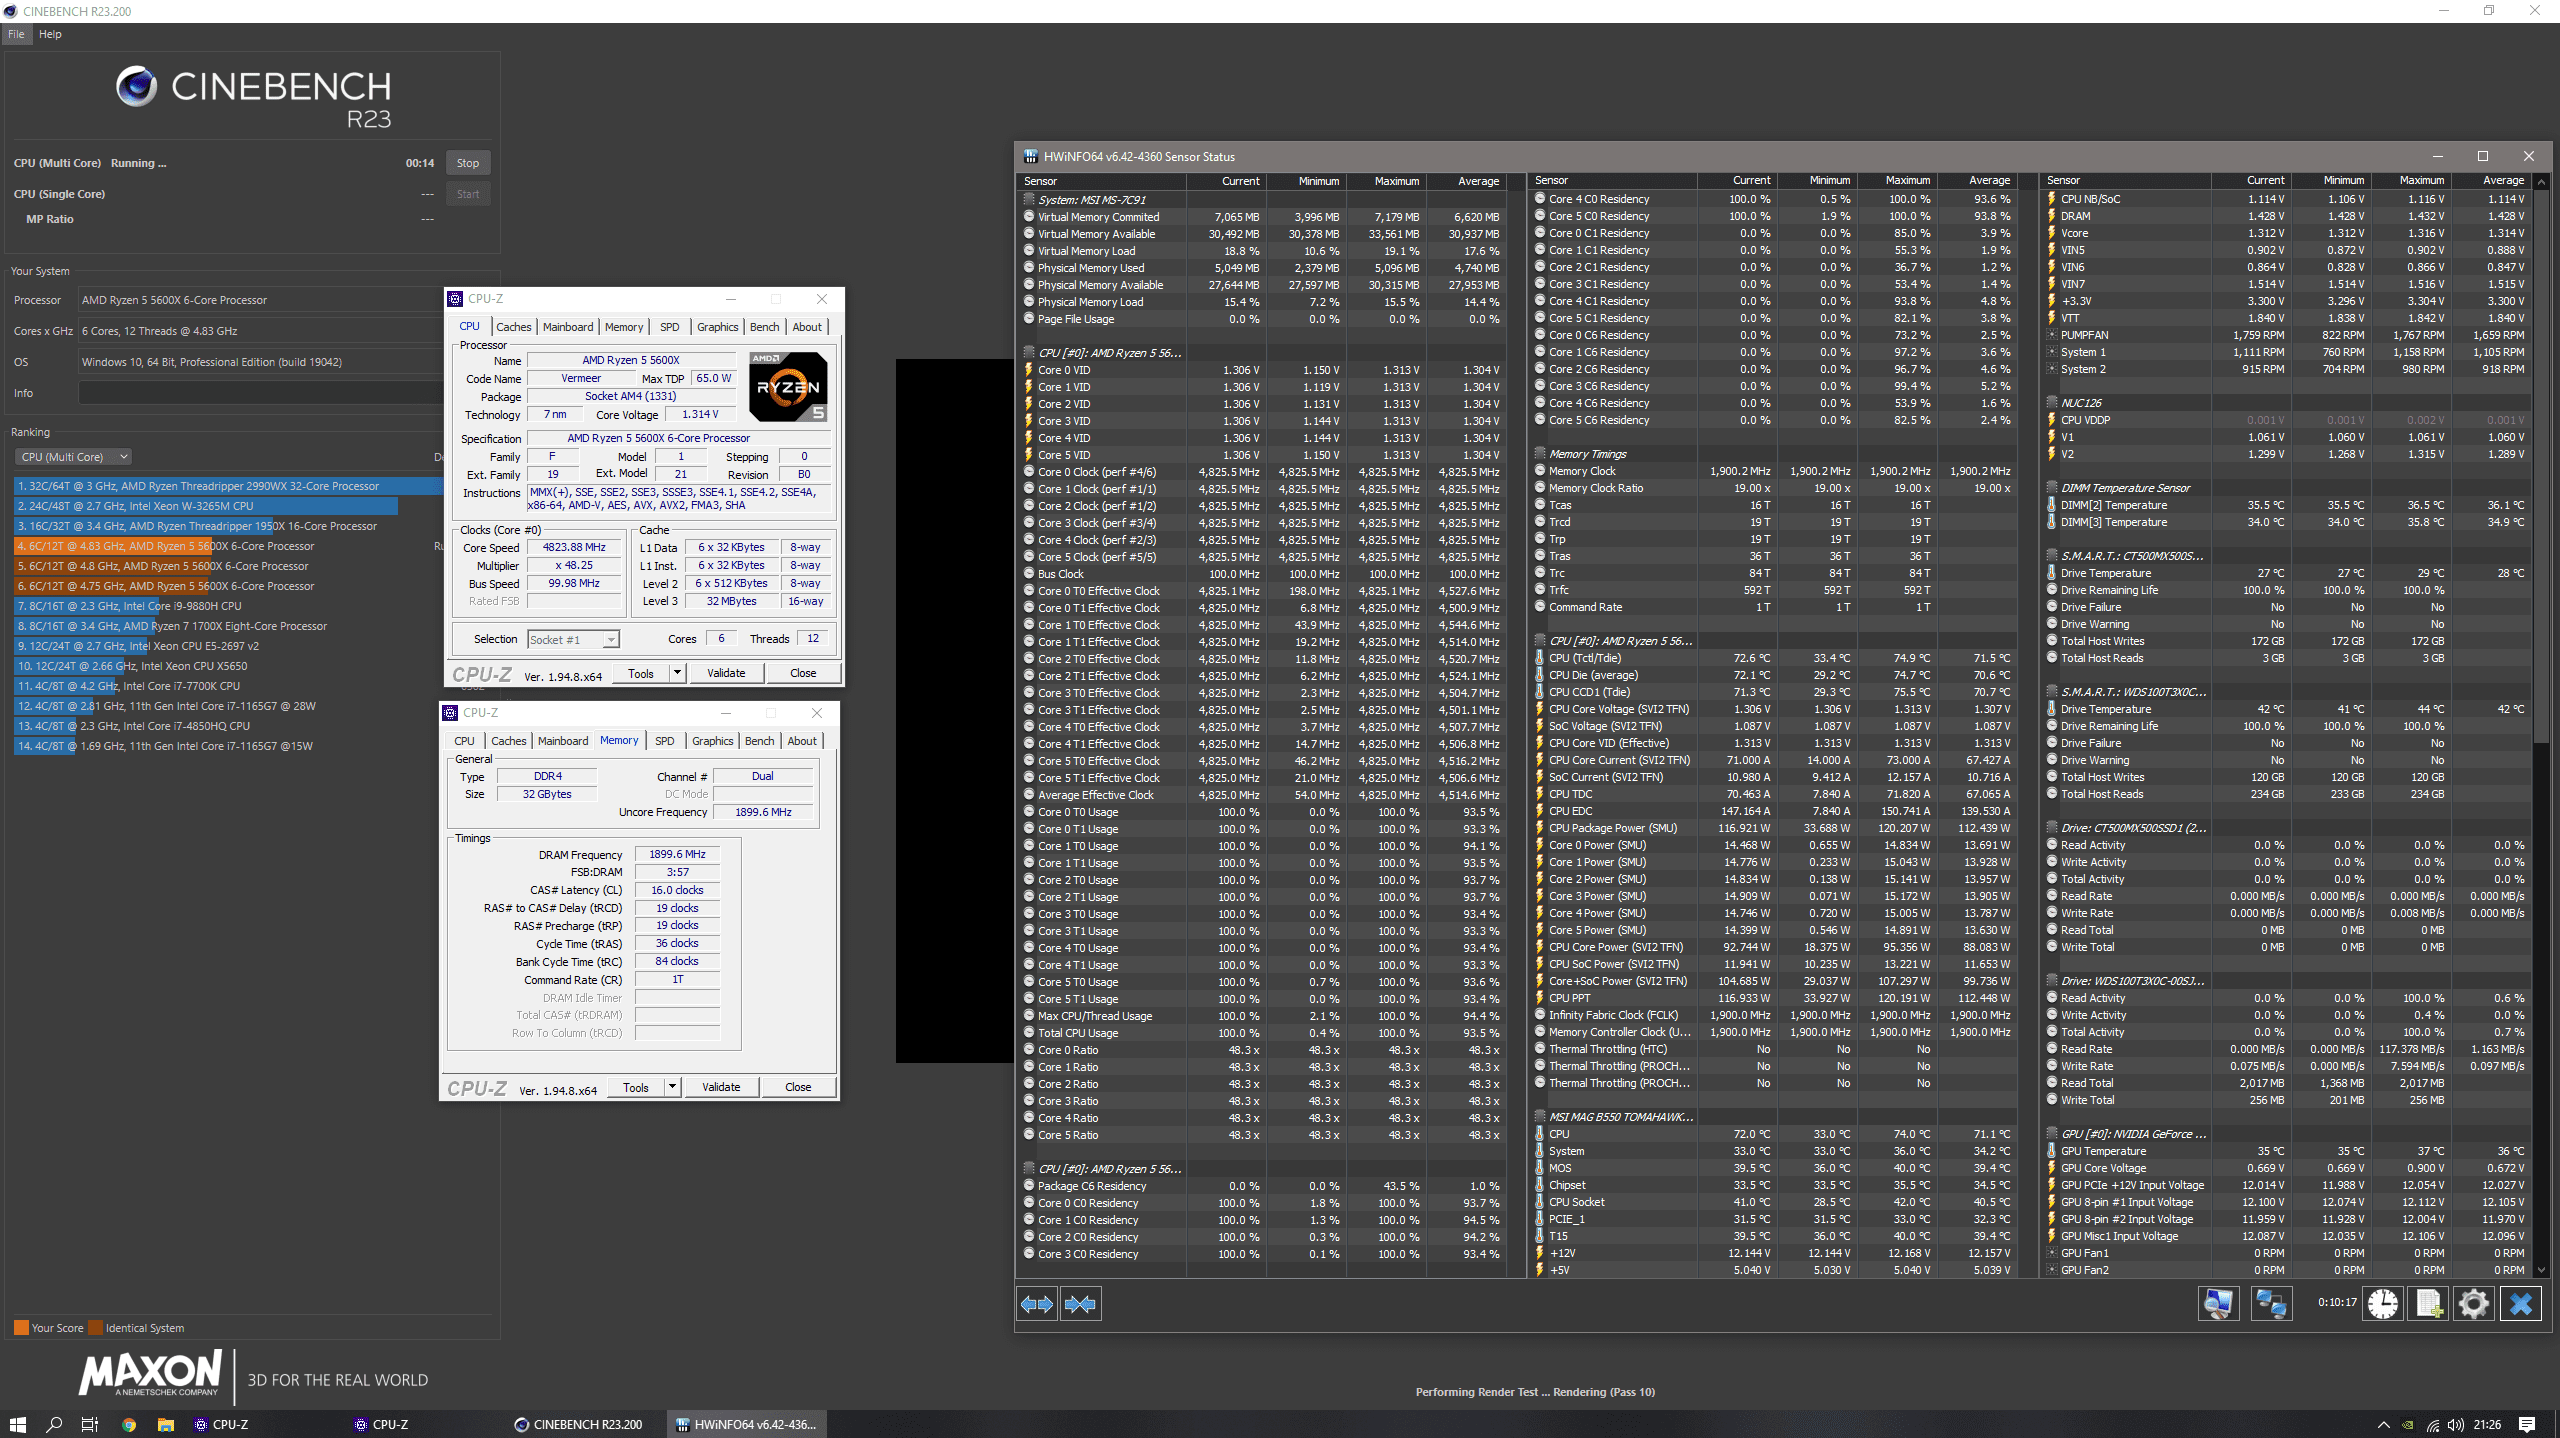Screen dimensions: 2560x1438
Task: Click the HWiNFO sensor summary monitor icon
Action: [x=2218, y=1304]
